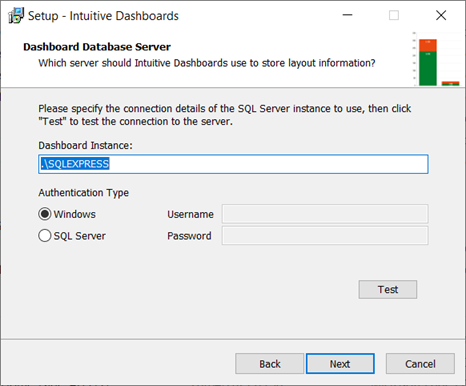Click the 'Setup - Intuitive Dashboards' title text
The width and height of the screenshot is (466, 386).
tap(103, 16)
